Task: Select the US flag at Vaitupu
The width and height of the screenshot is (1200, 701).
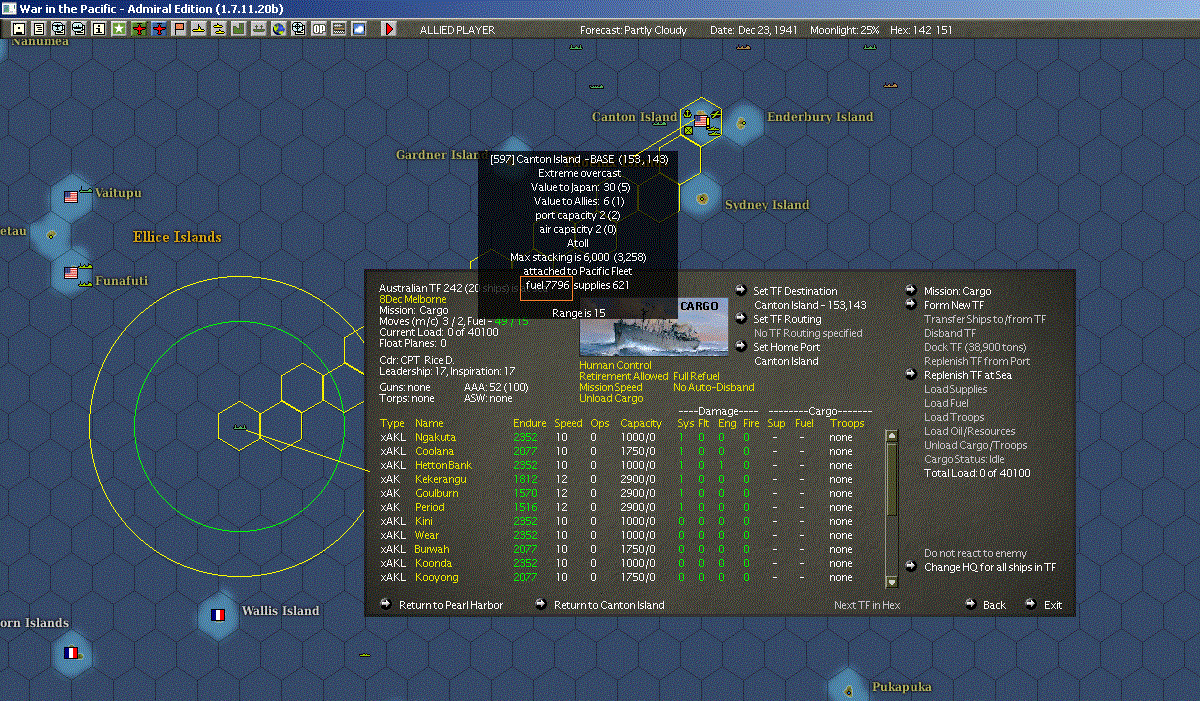Action: [71, 196]
